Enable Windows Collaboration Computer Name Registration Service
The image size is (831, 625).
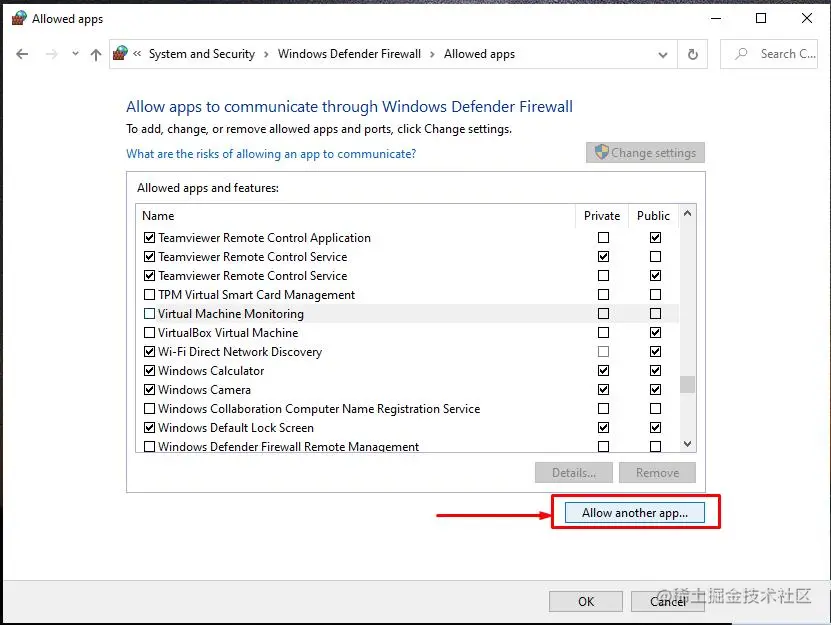pyautogui.click(x=149, y=408)
